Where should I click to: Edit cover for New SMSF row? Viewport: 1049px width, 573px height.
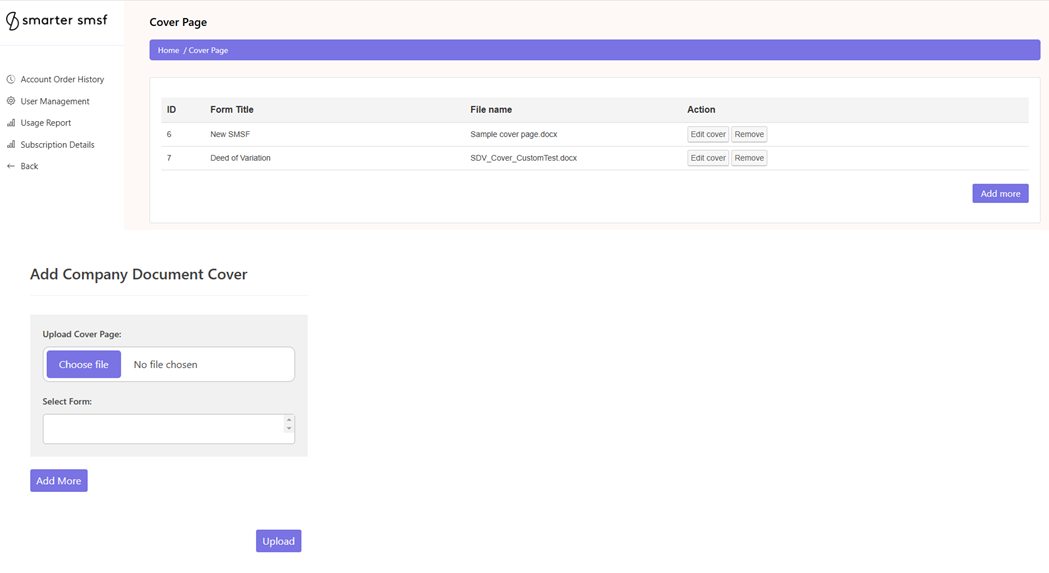pyautogui.click(x=708, y=134)
